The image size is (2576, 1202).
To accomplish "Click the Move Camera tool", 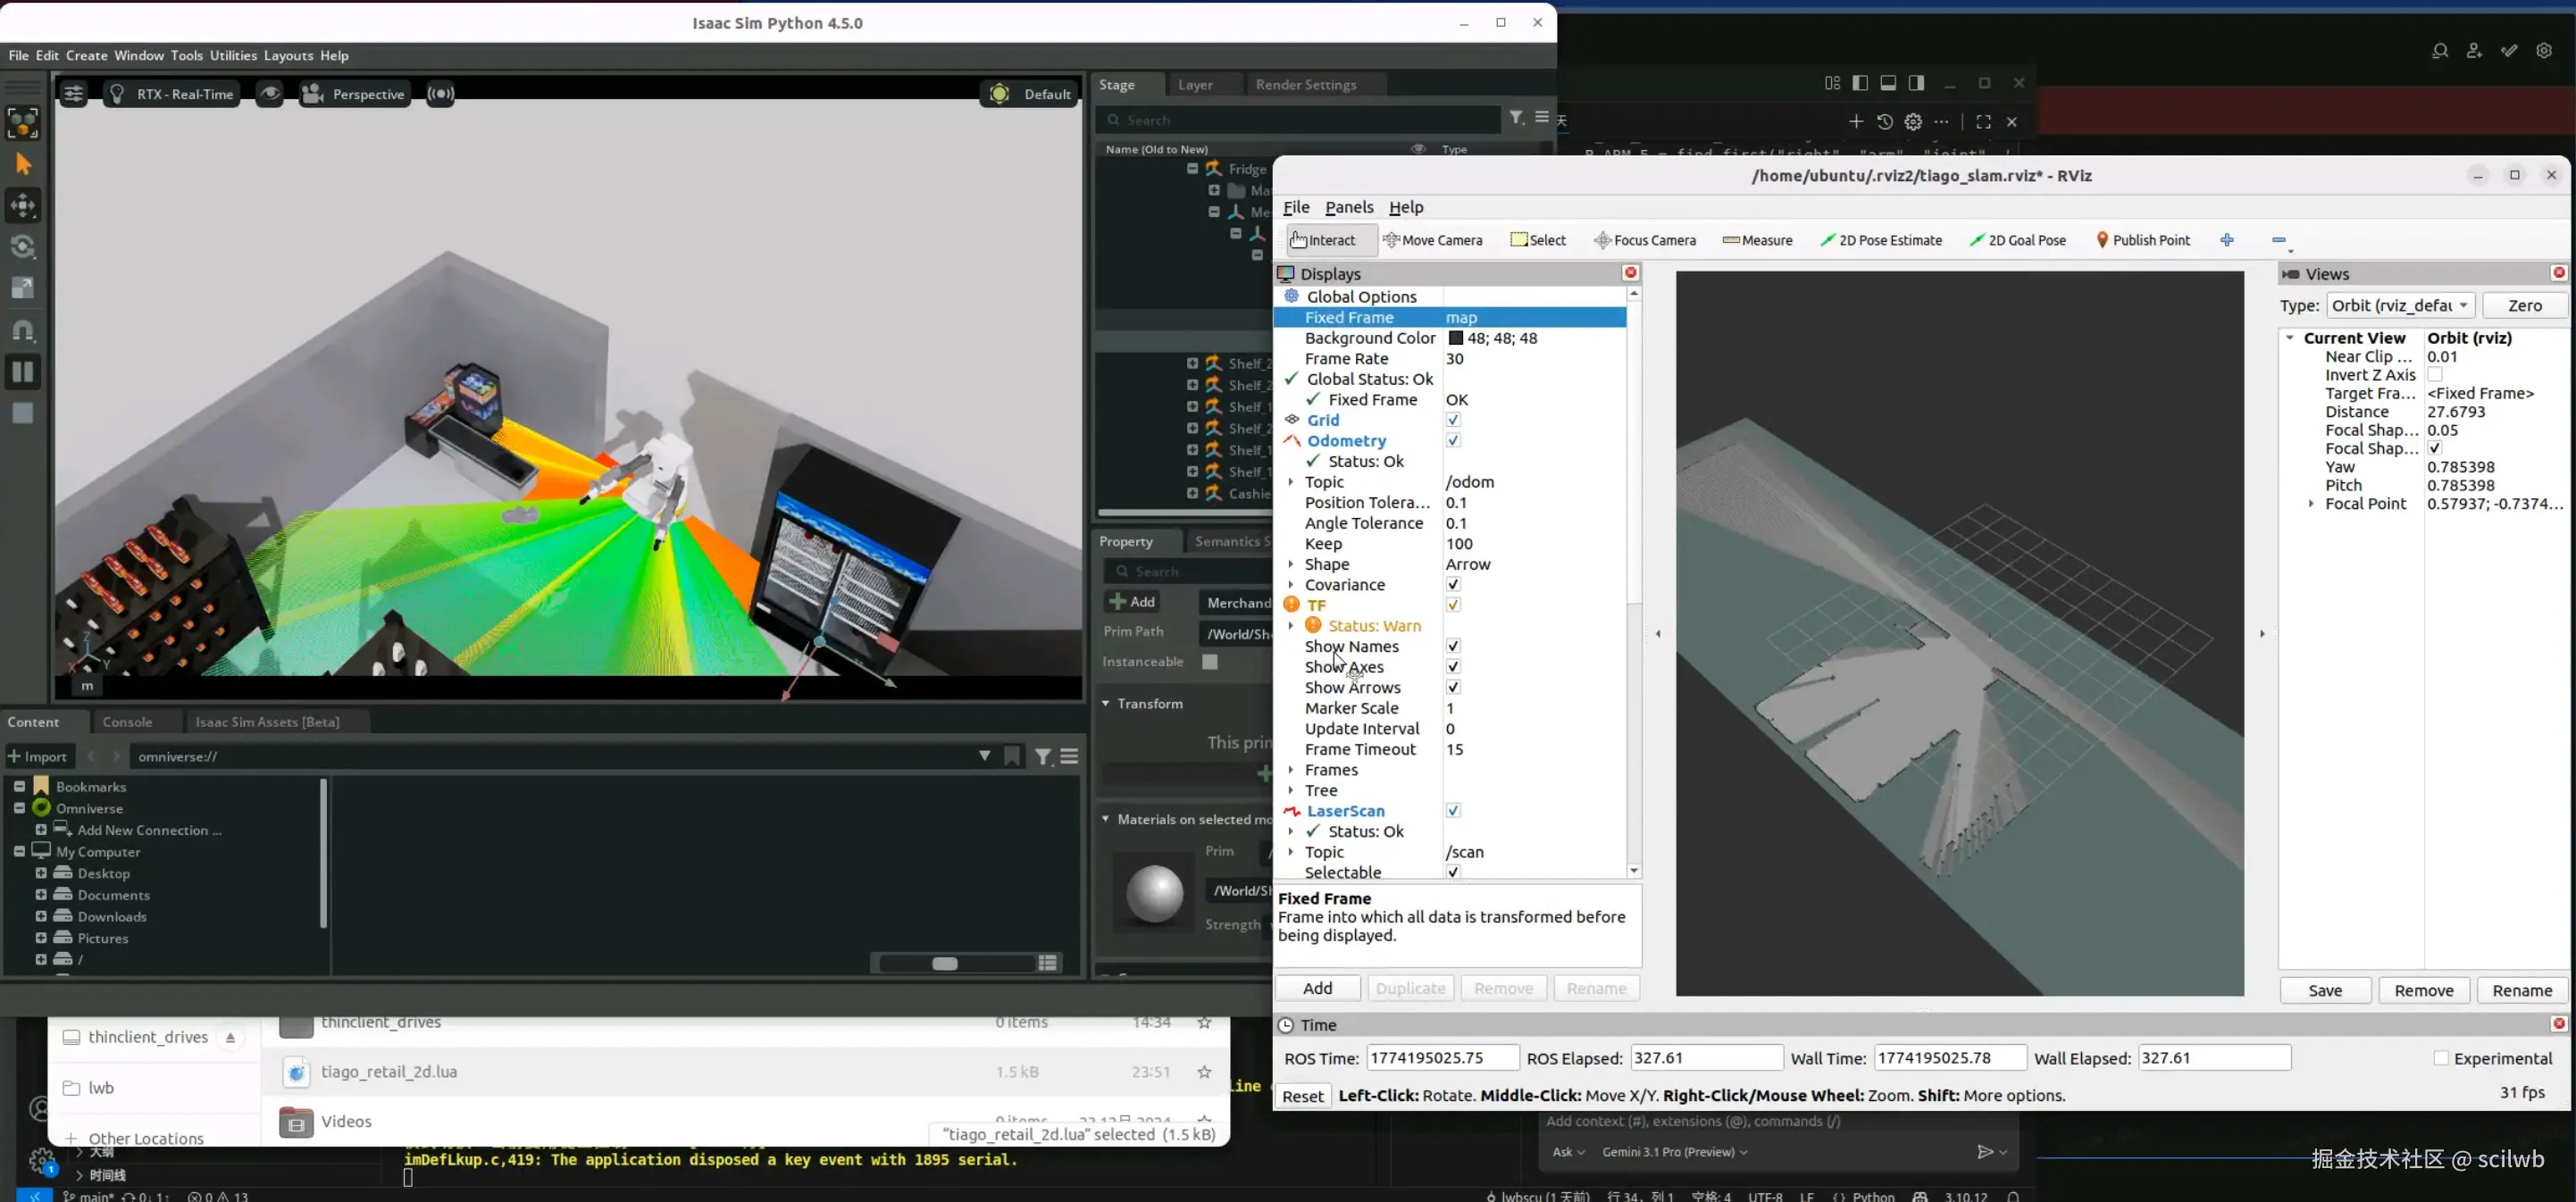I will (1432, 240).
